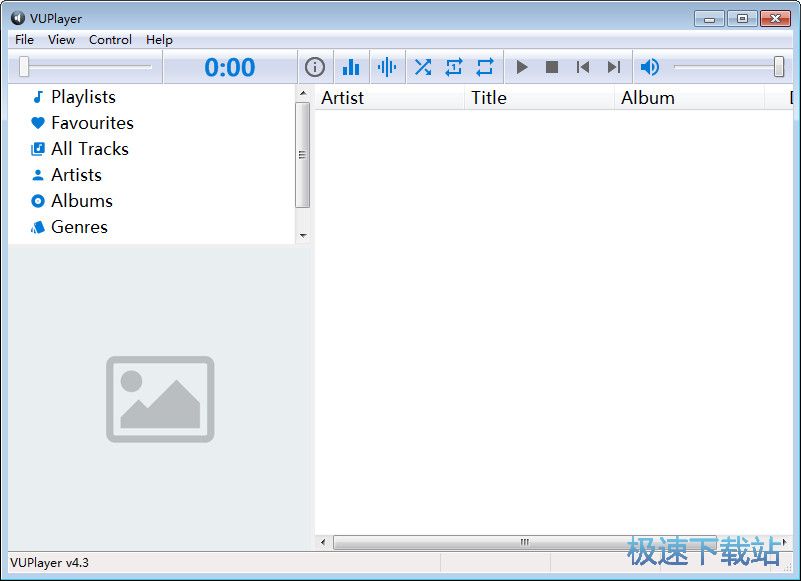Open the File menu
This screenshot has height=581, width=801.
tap(24, 40)
